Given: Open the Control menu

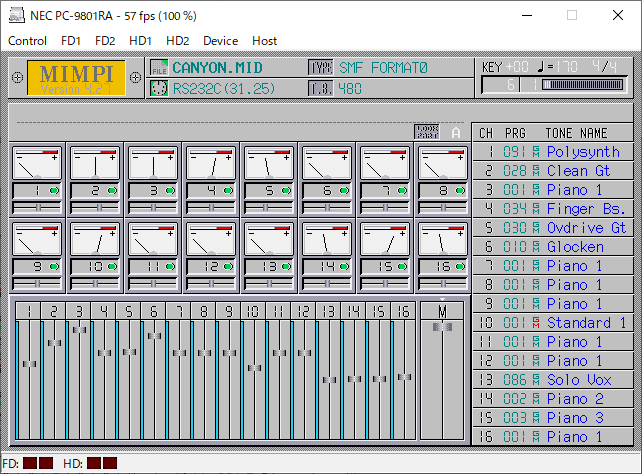Looking at the screenshot, I should click(x=27, y=41).
